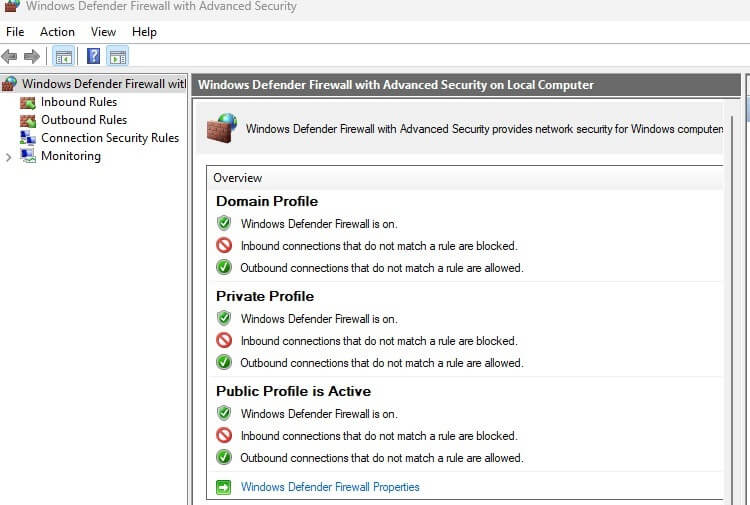The width and height of the screenshot is (750, 505).
Task: Click the green allowed check icon under Public Profile
Action: coord(224,457)
